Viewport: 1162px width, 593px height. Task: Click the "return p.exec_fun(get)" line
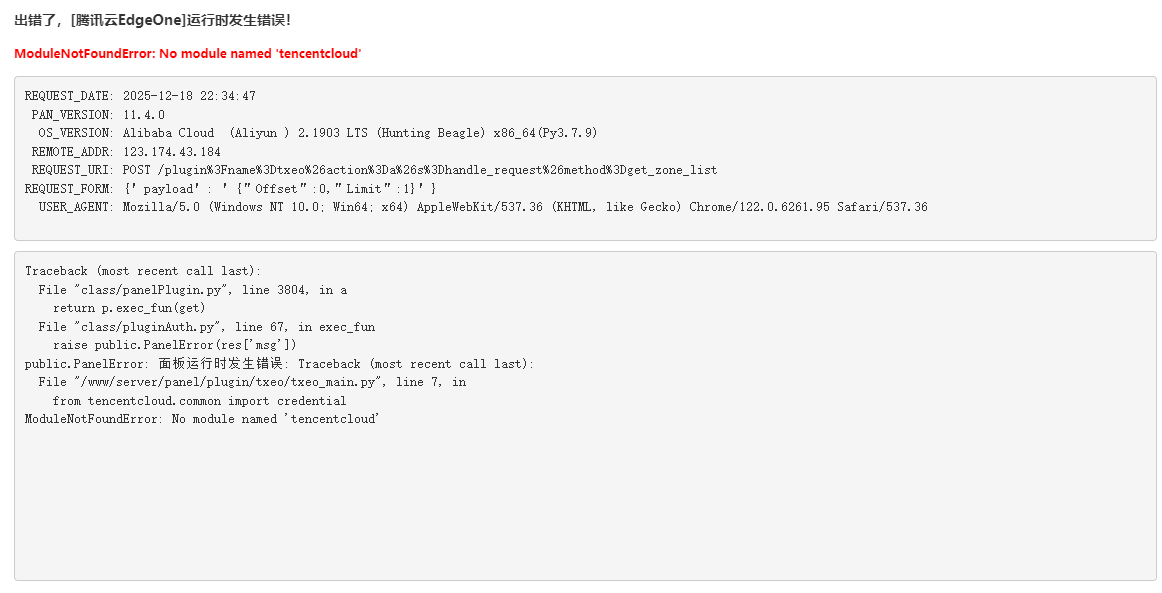click(129, 308)
